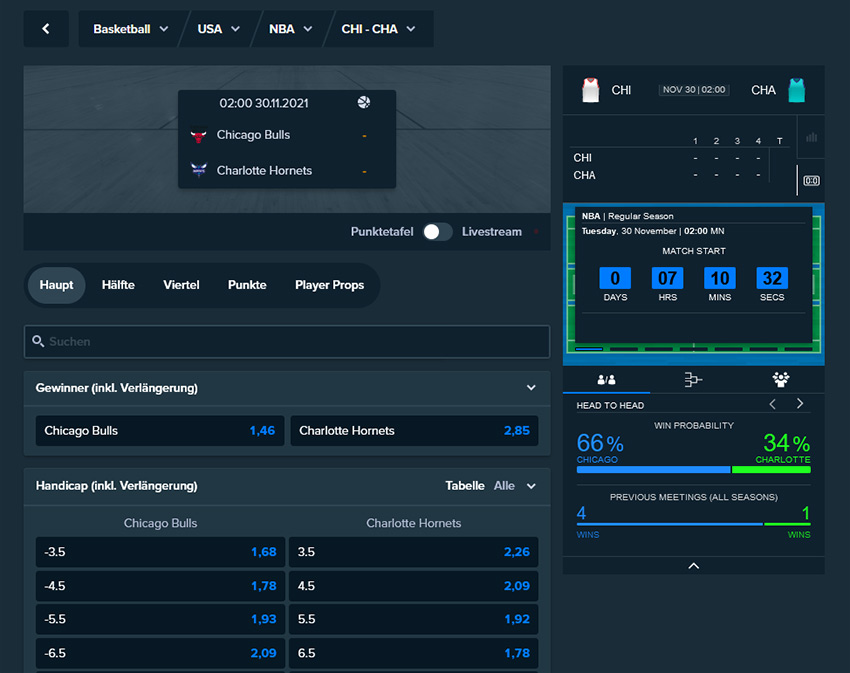Click the CHA teal jersey icon
850x673 pixels.
pyautogui.click(x=796, y=90)
